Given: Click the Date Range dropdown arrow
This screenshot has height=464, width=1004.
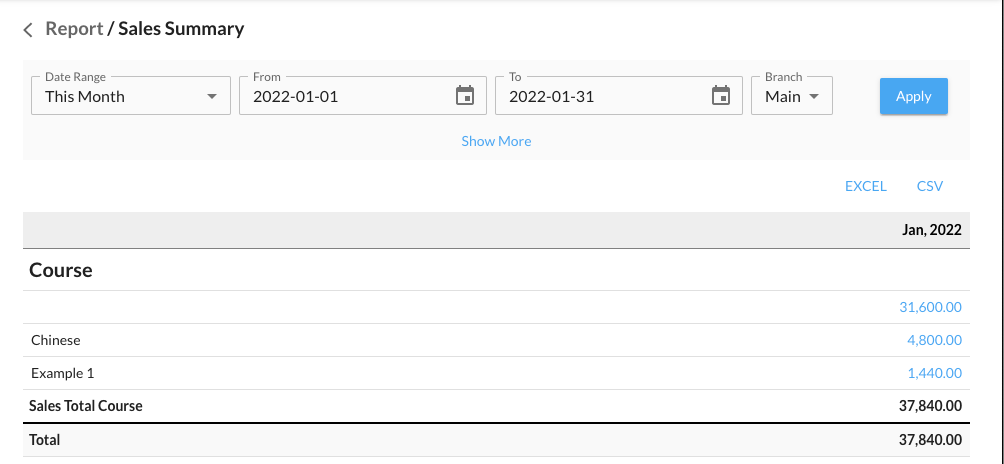Looking at the screenshot, I should (211, 97).
